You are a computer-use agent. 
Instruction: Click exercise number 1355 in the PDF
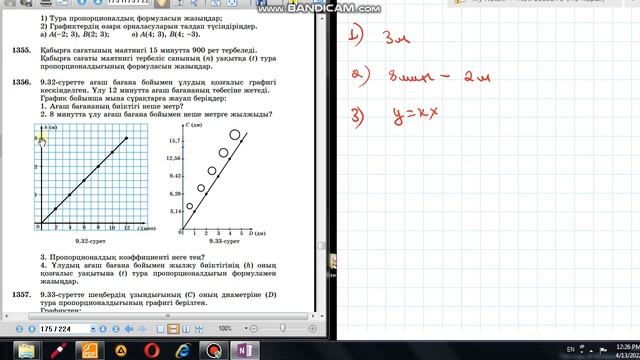pos(21,50)
